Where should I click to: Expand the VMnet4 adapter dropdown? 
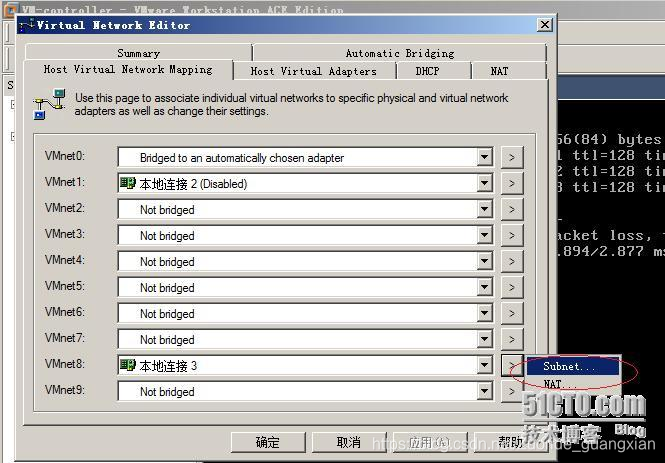click(x=484, y=262)
